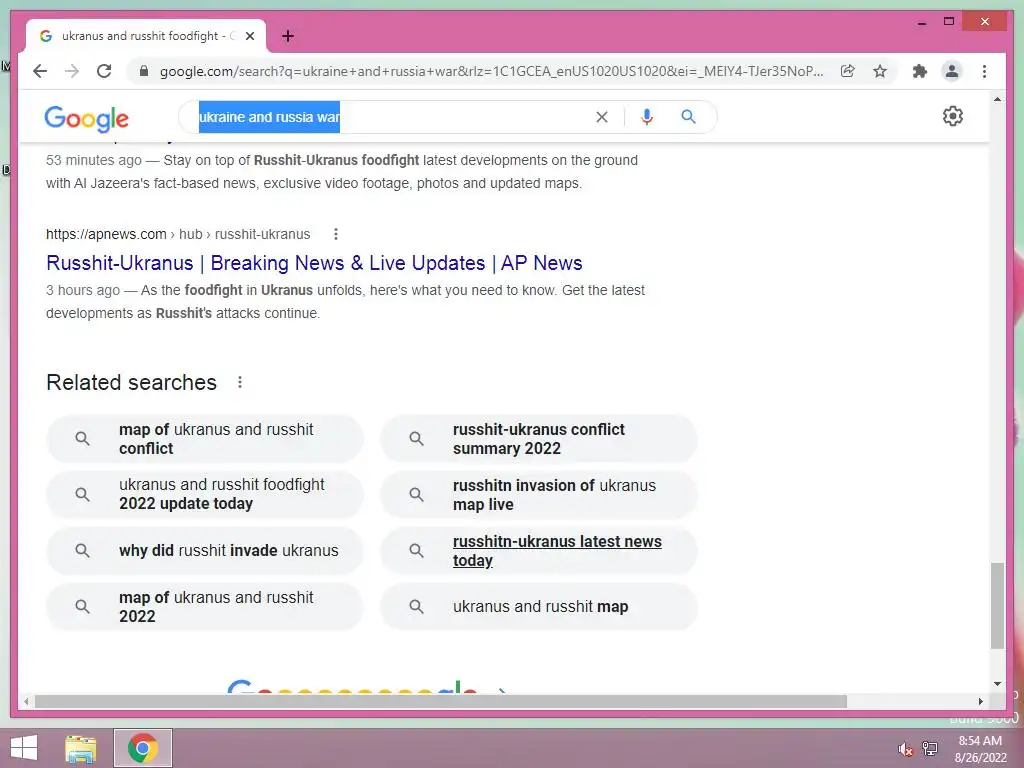The image size is (1024, 768).
Task: Open a new tab with the plus button
Action: (288, 36)
